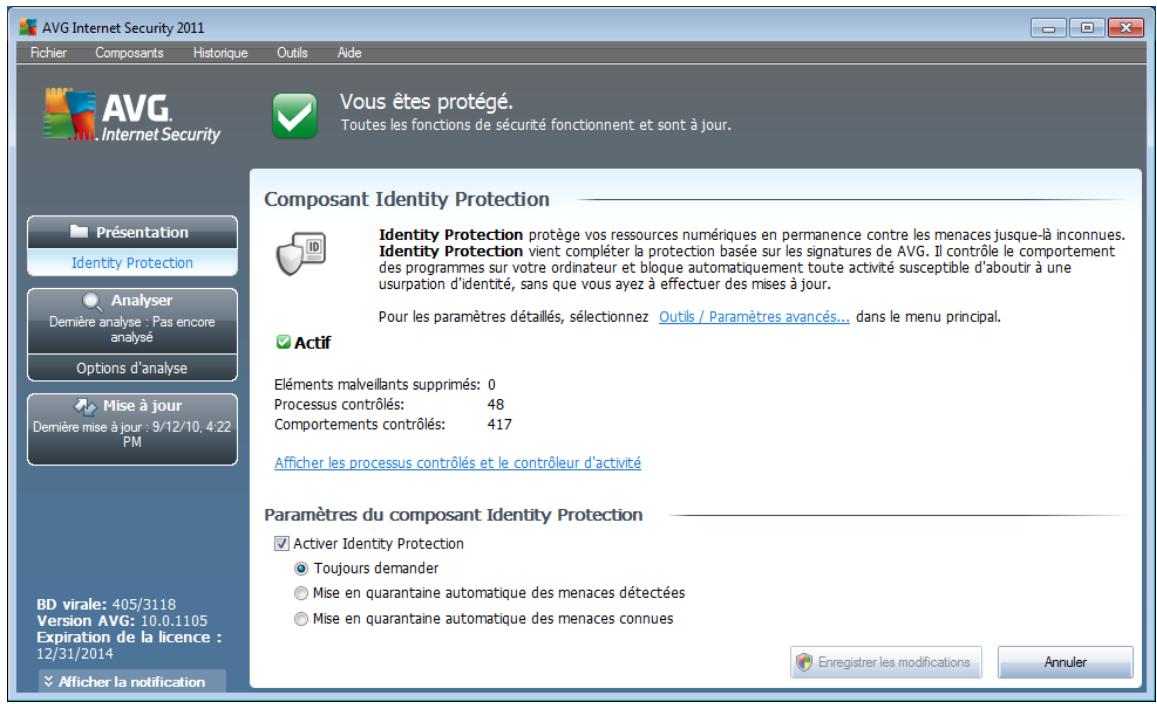
Task: Click the 'Processus contrôlés:' value 48
Action: 496,404
